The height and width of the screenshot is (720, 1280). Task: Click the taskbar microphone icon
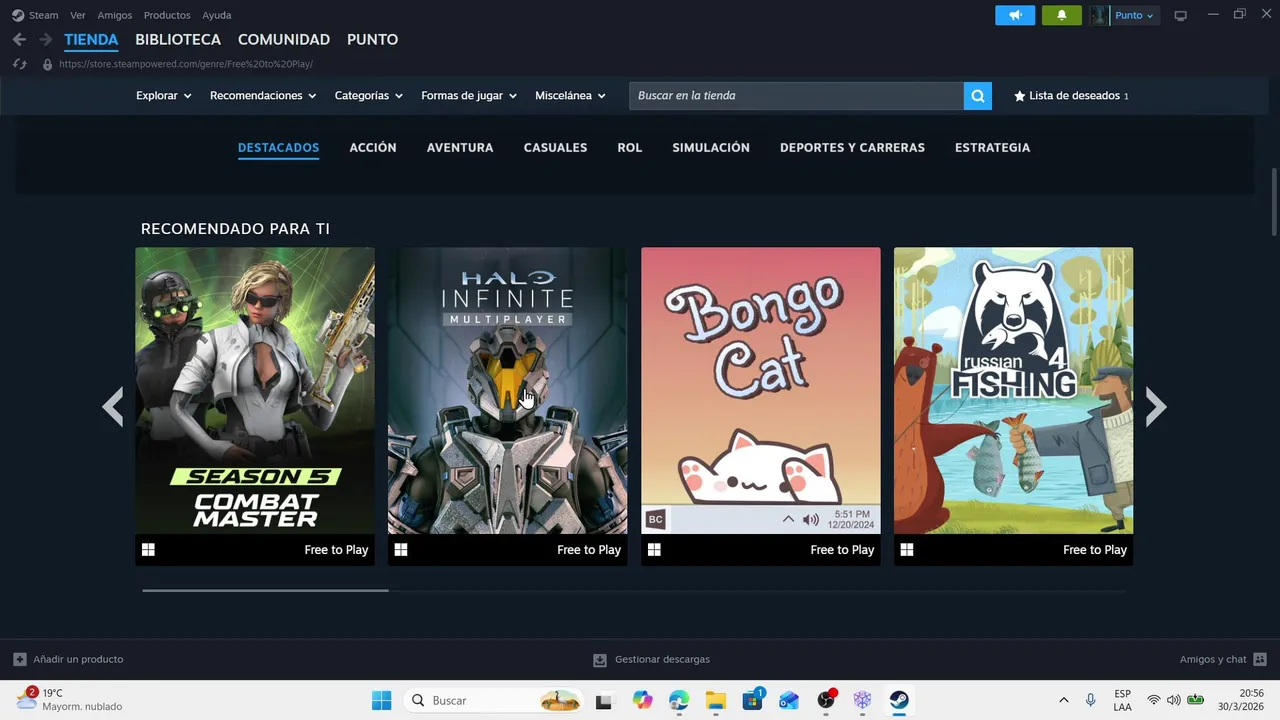click(x=1090, y=700)
